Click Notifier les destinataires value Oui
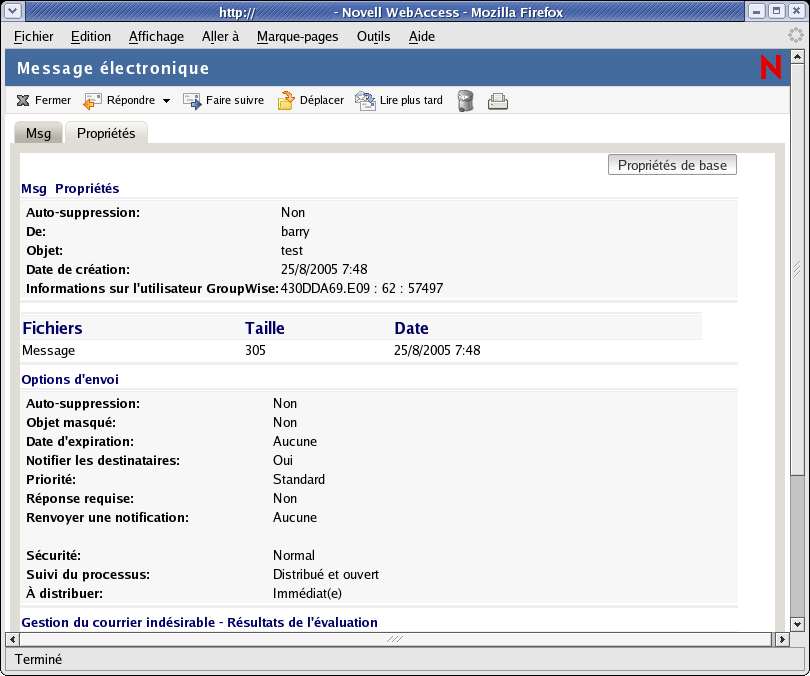 283,460
